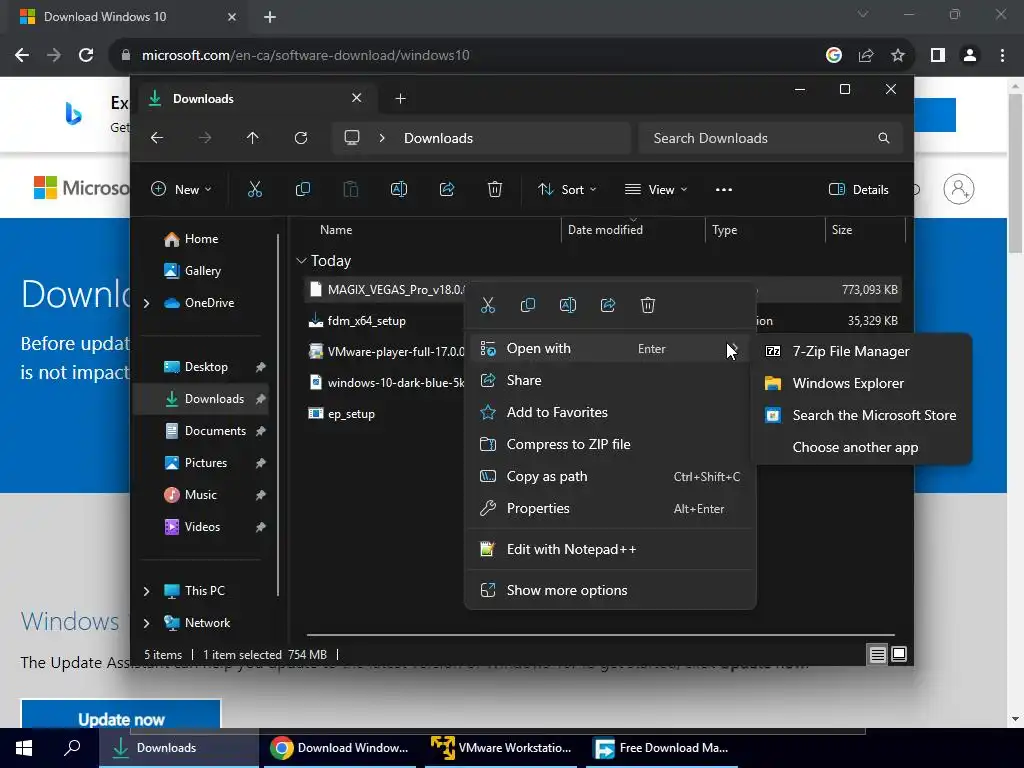The image size is (1024, 768).
Task: Expand This PC tree node
Action: tap(146, 591)
